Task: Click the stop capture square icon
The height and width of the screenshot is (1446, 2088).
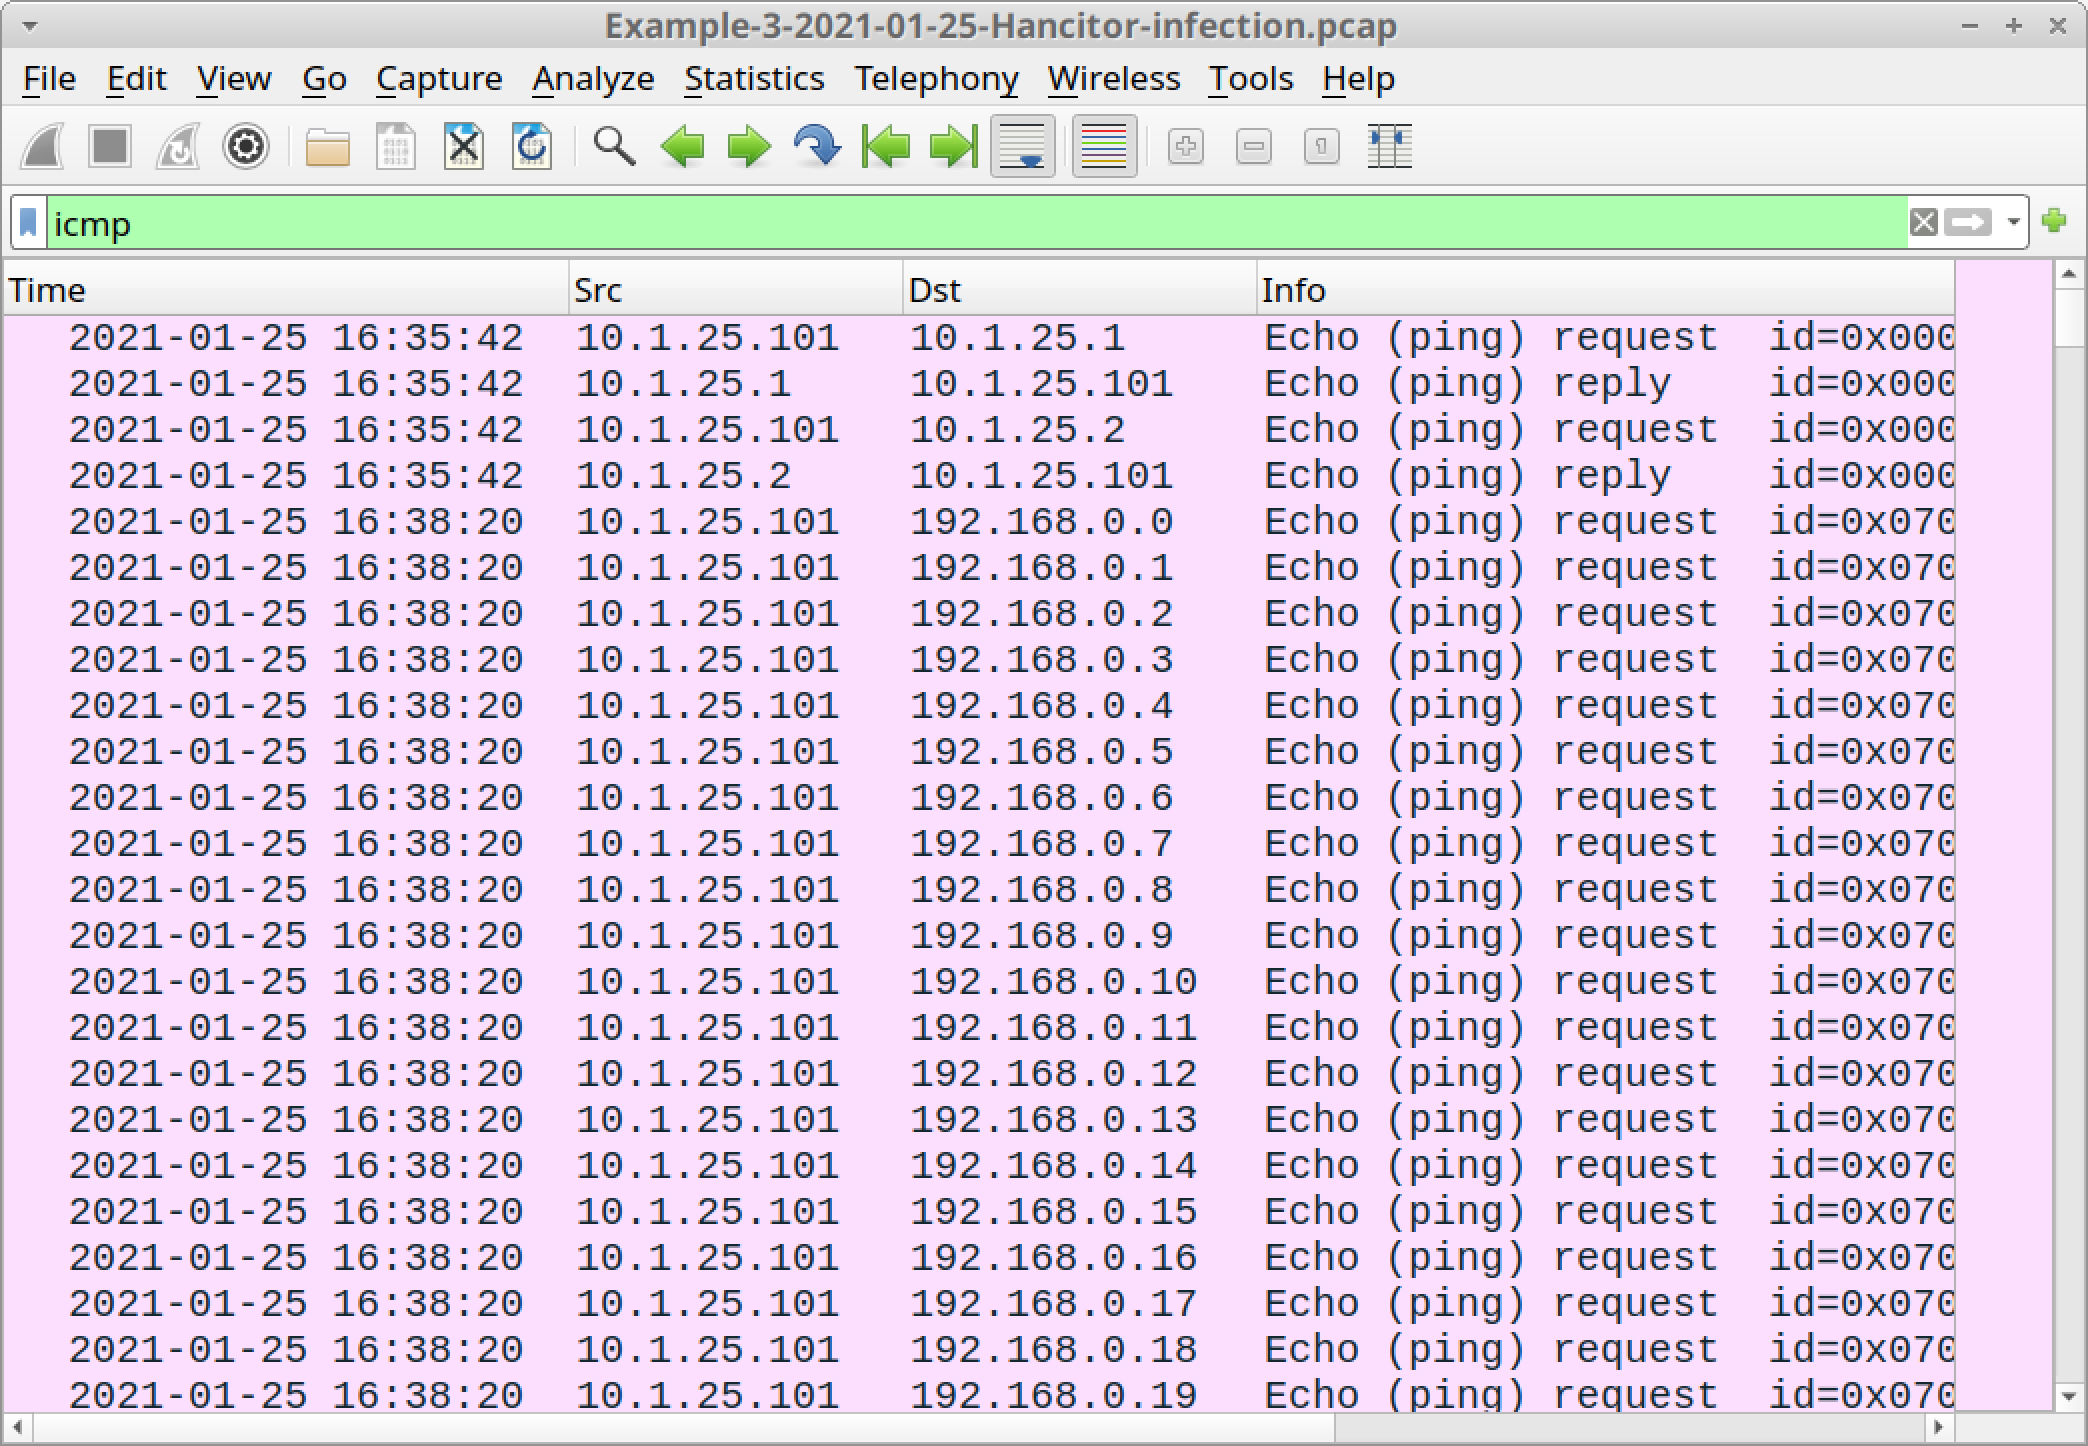Action: tap(110, 147)
